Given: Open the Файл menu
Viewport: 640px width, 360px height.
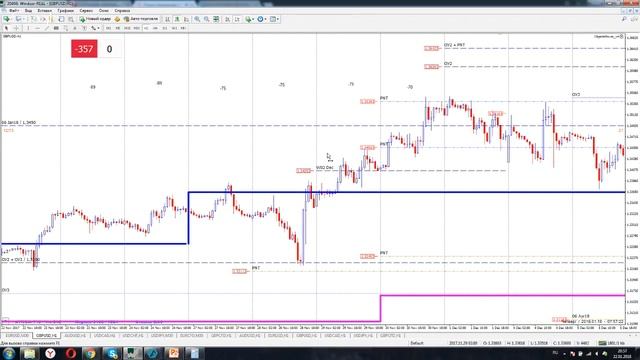Looking at the screenshot, I should coord(13,11).
